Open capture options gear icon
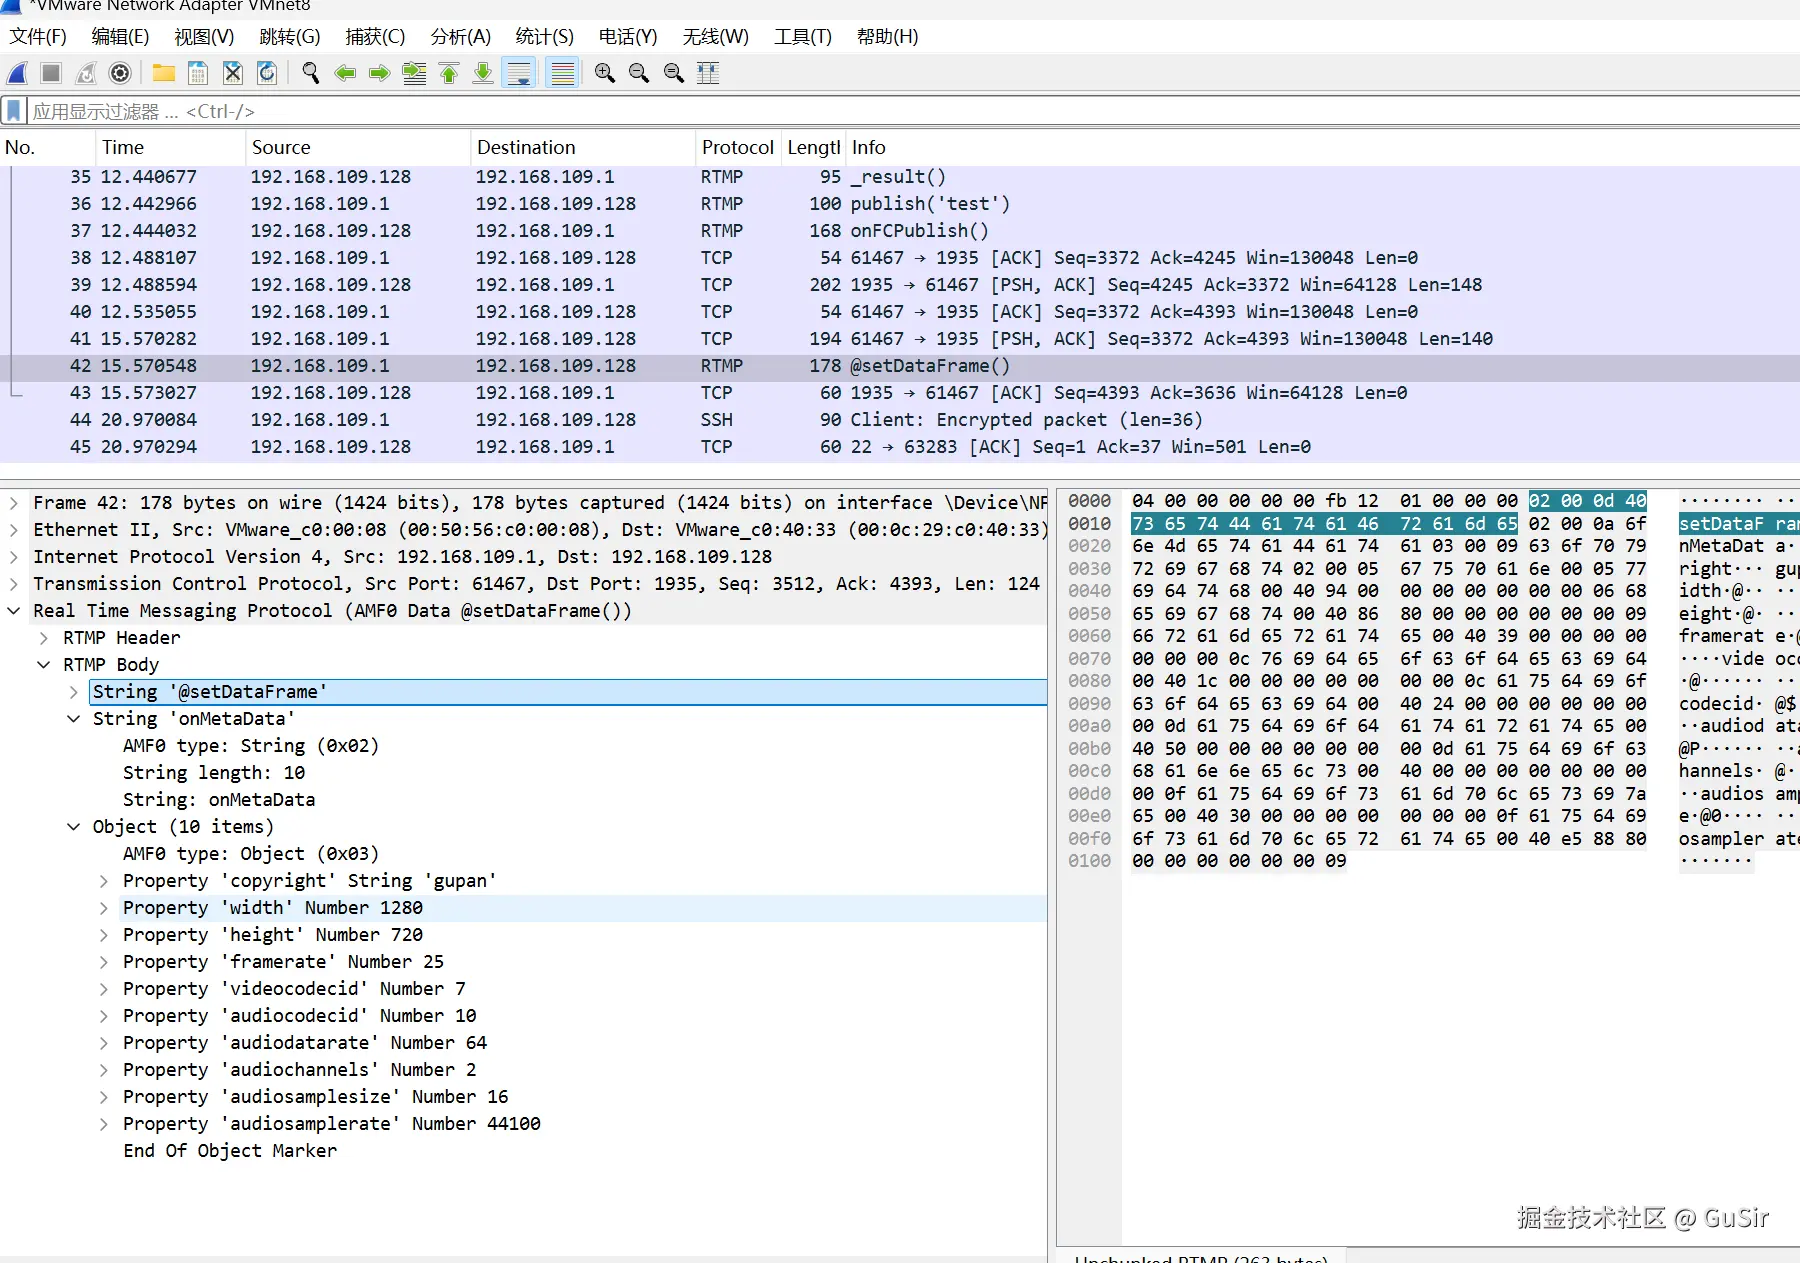The width and height of the screenshot is (1800, 1263). click(120, 73)
